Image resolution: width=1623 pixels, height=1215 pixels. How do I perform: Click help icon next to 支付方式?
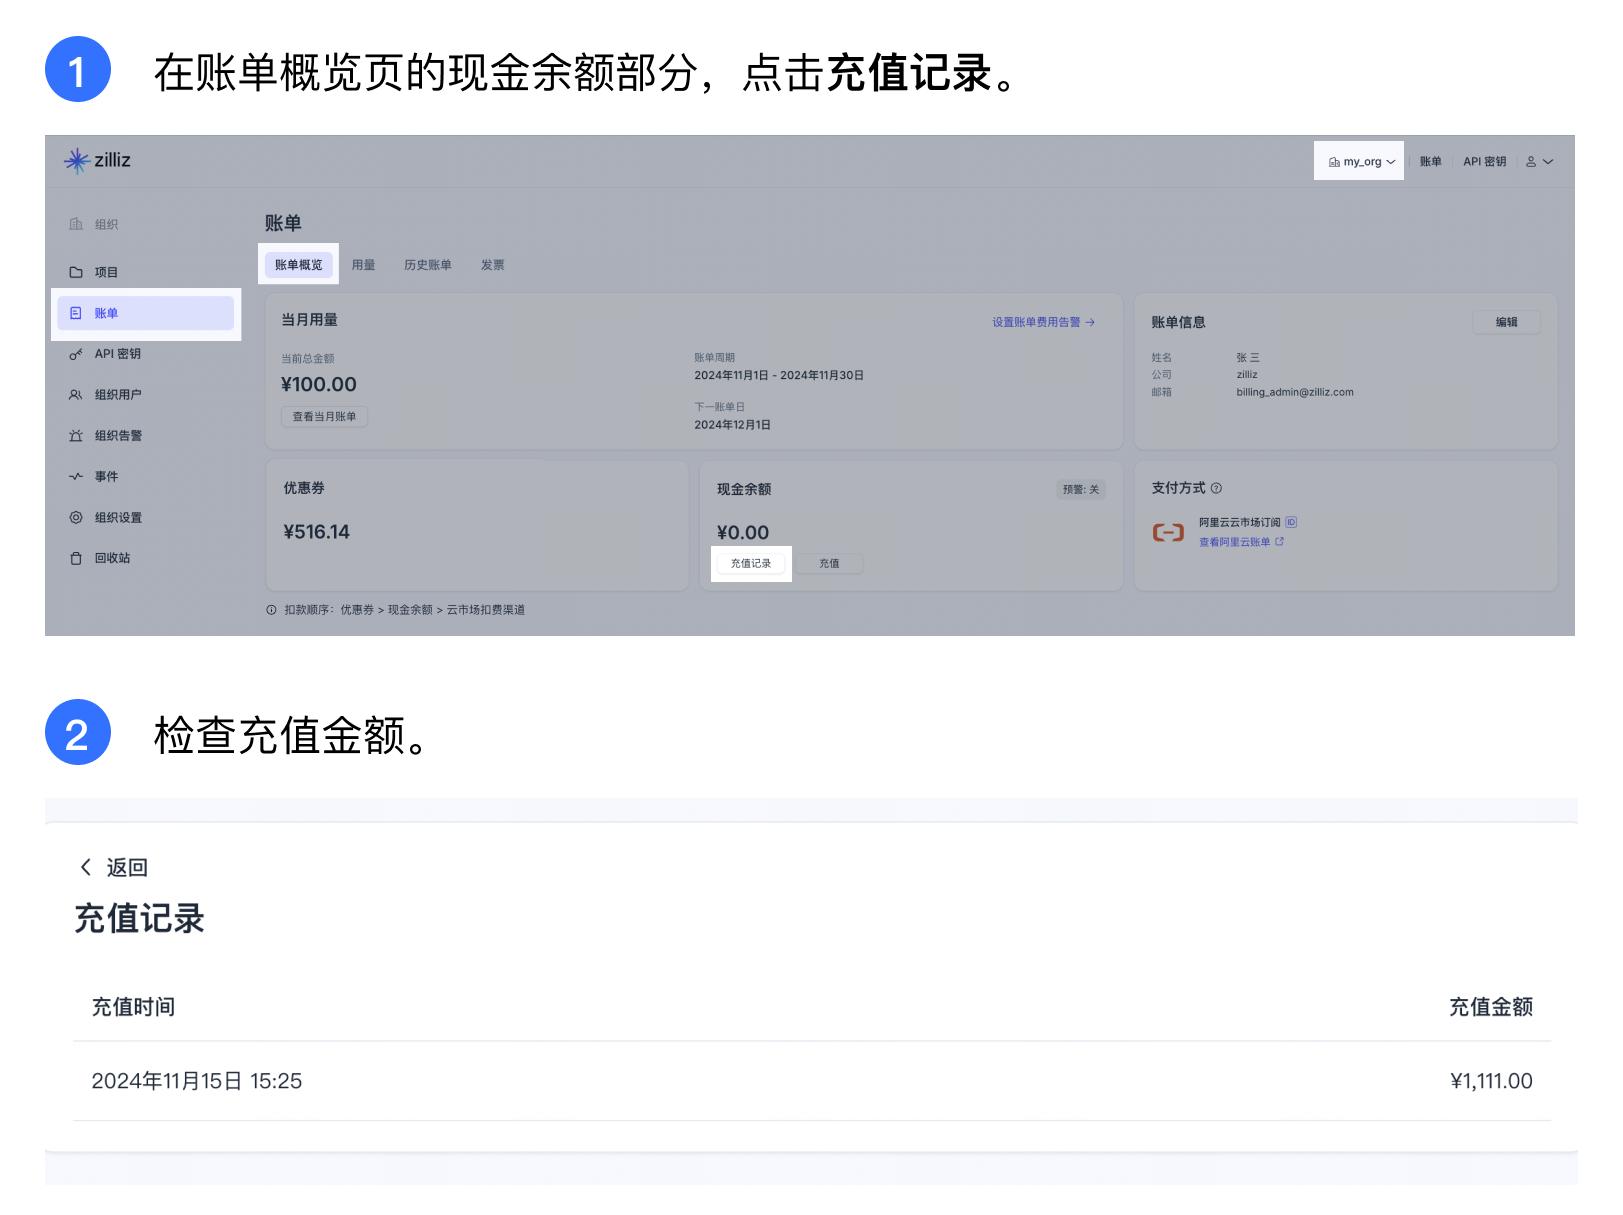[x=1216, y=488]
